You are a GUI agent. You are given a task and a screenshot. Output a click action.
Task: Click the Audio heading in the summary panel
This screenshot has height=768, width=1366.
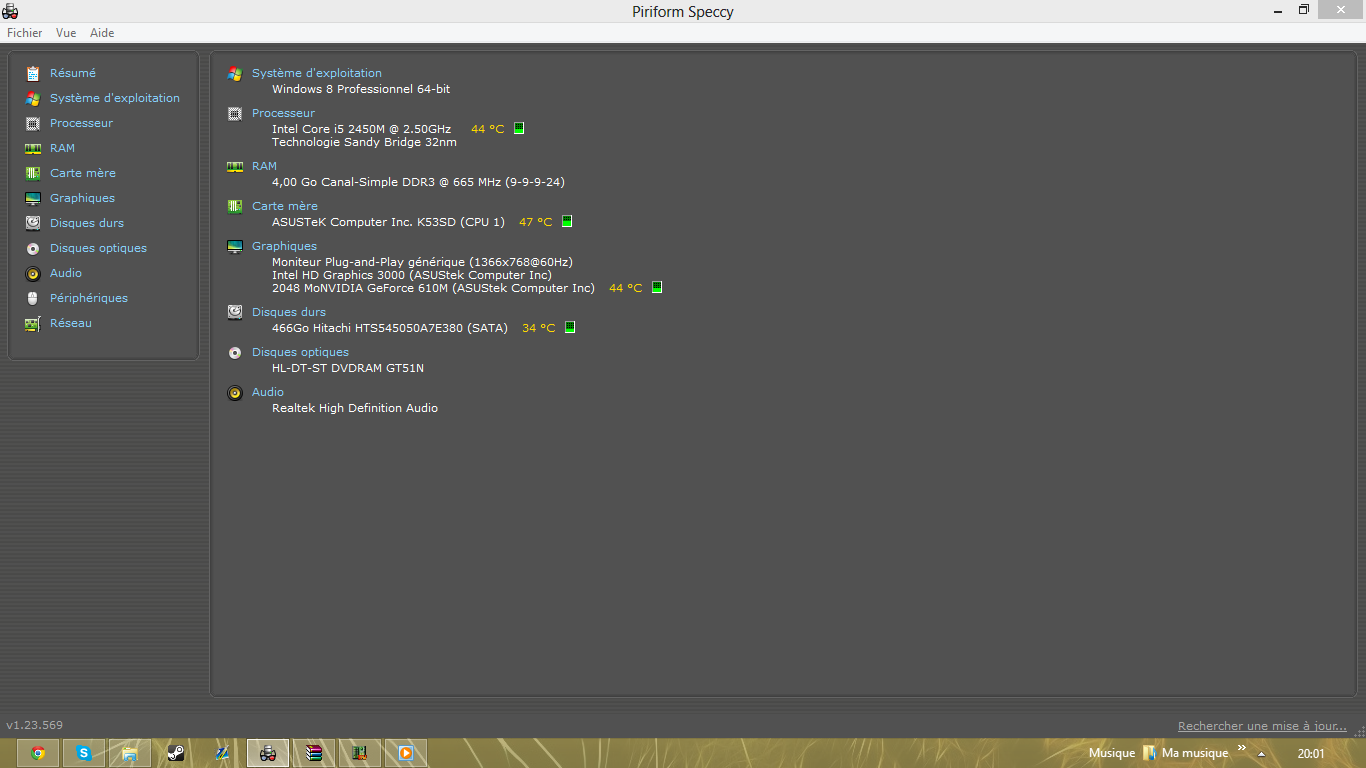click(268, 392)
